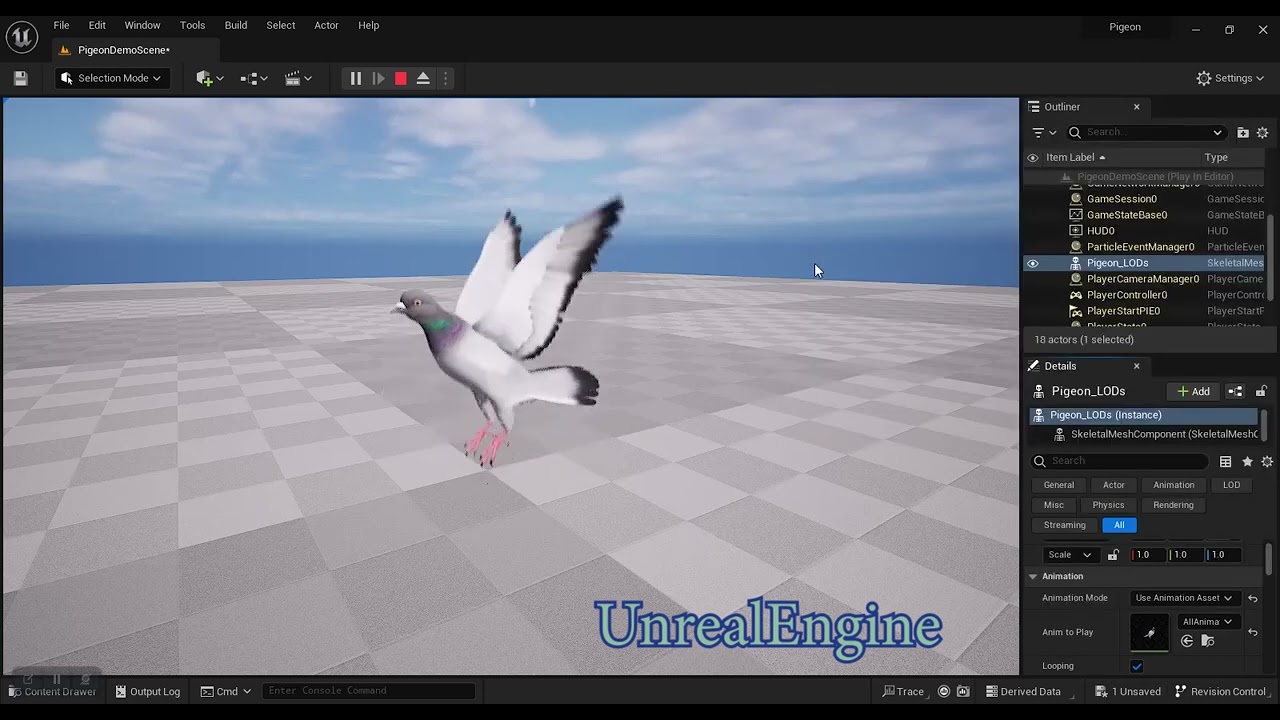Screen dimensions: 1280x720
Task: Click the edit Blueprint icon beside Add
Action: (1235, 391)
